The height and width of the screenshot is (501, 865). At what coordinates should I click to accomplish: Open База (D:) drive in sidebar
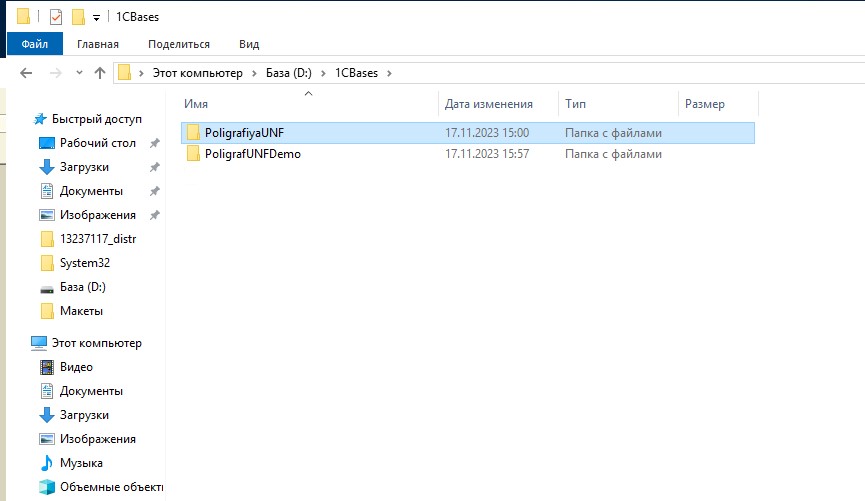(83, 287)
